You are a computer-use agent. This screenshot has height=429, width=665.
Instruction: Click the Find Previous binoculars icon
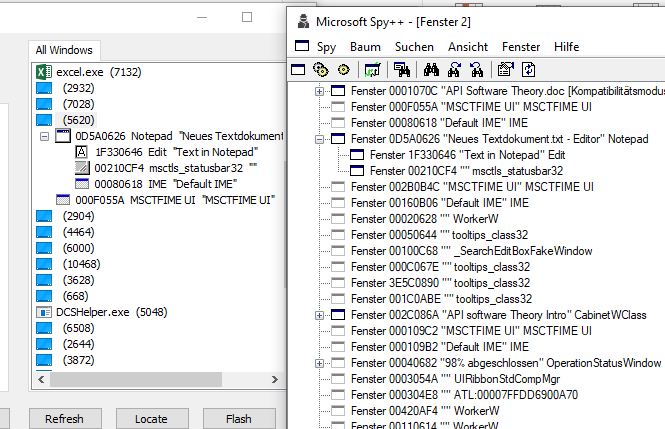[x=477, y=70]
